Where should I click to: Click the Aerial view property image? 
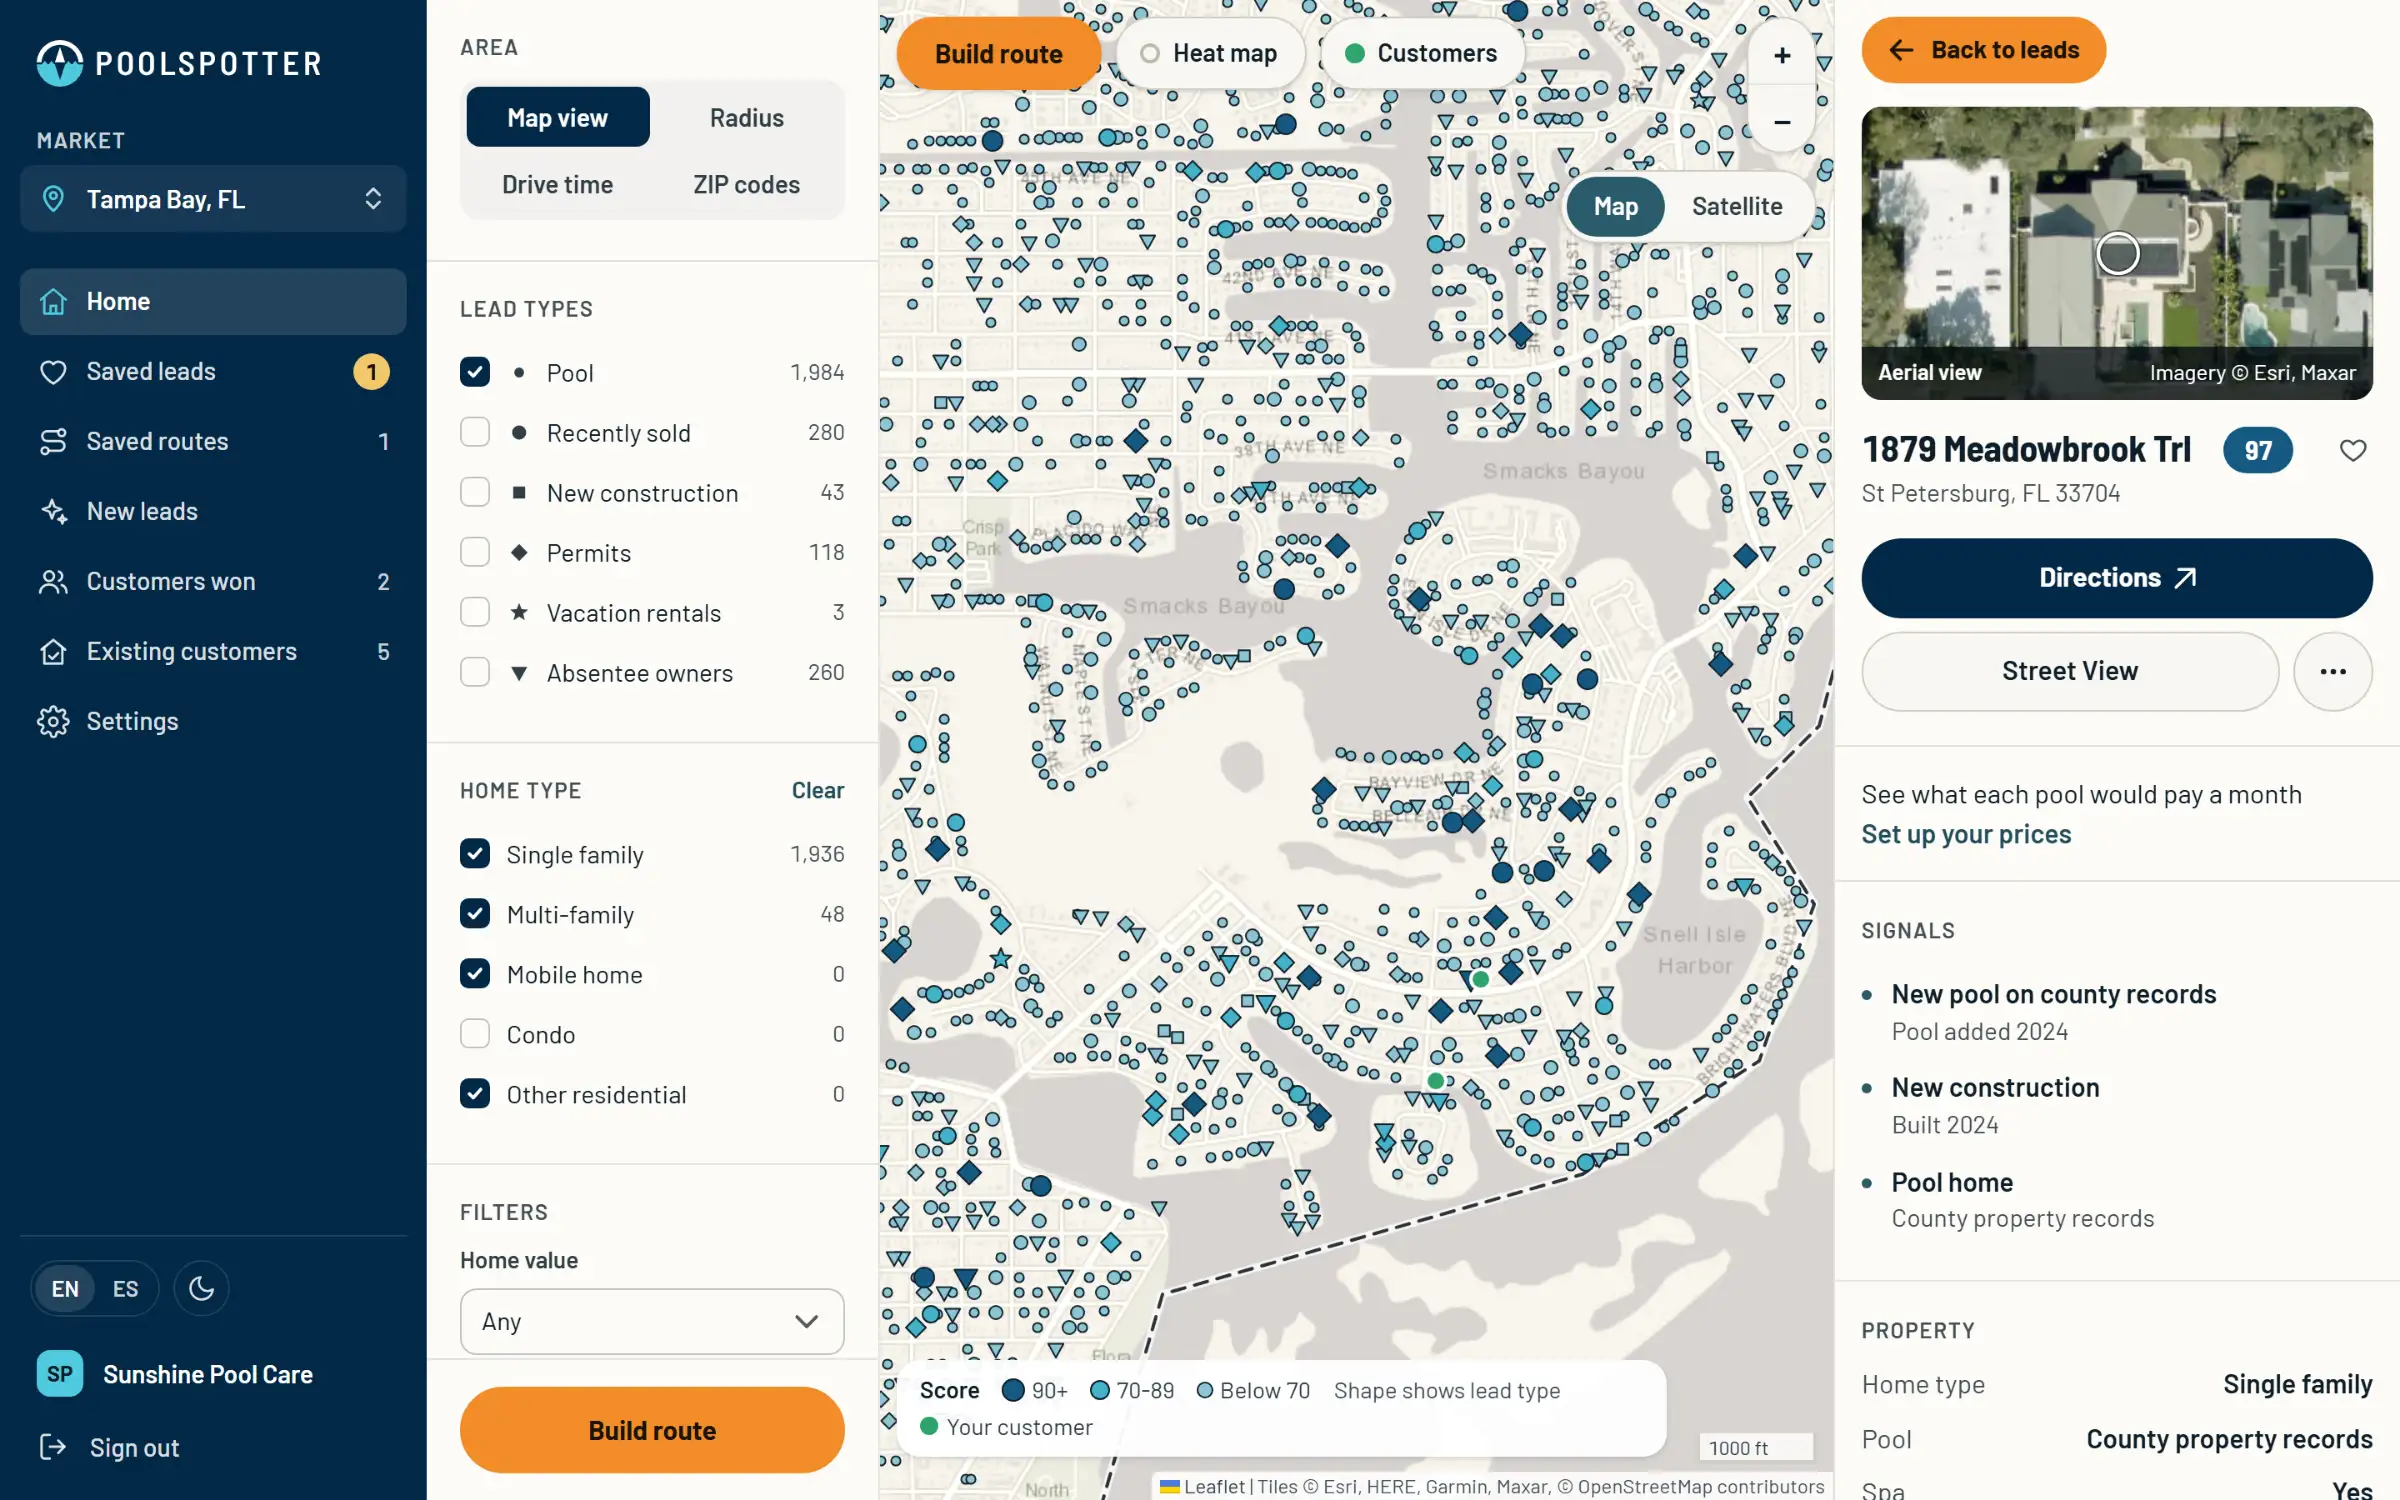[2117, 253]
